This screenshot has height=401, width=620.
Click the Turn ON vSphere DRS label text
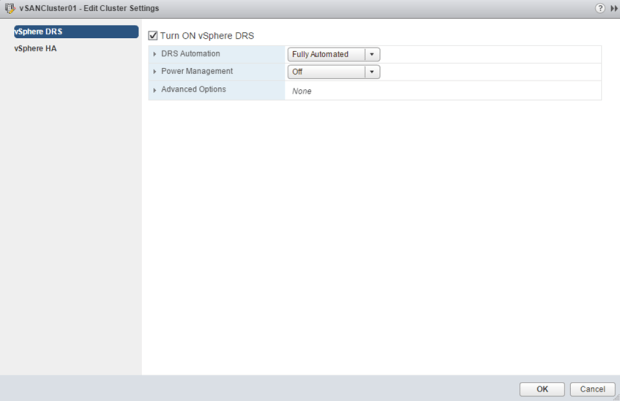(207, 35)
